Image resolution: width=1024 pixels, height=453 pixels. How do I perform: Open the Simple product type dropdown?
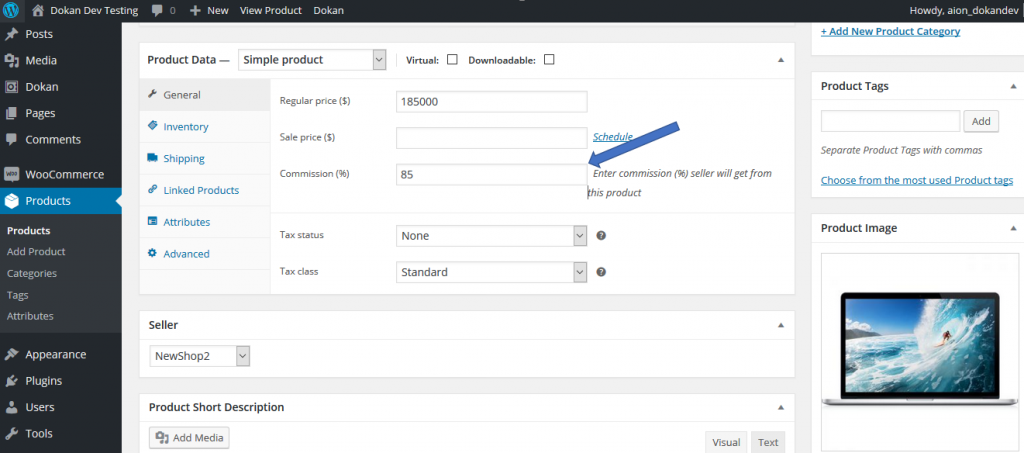coord(312,59)
